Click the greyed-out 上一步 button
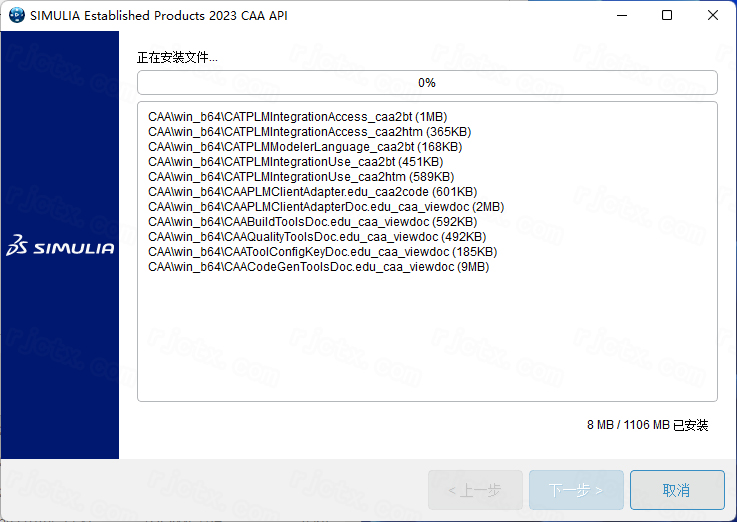The height and width of the screenshot is (522, 737). point(475,490)
